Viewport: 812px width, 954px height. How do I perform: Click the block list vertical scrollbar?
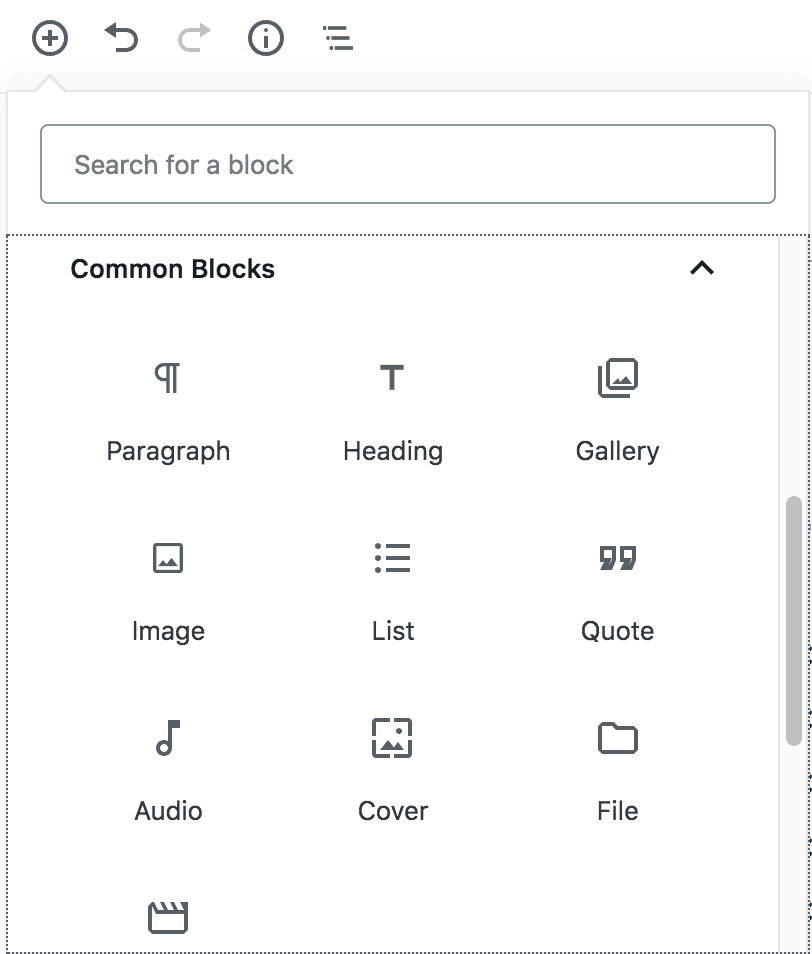(x=794, y=620)
